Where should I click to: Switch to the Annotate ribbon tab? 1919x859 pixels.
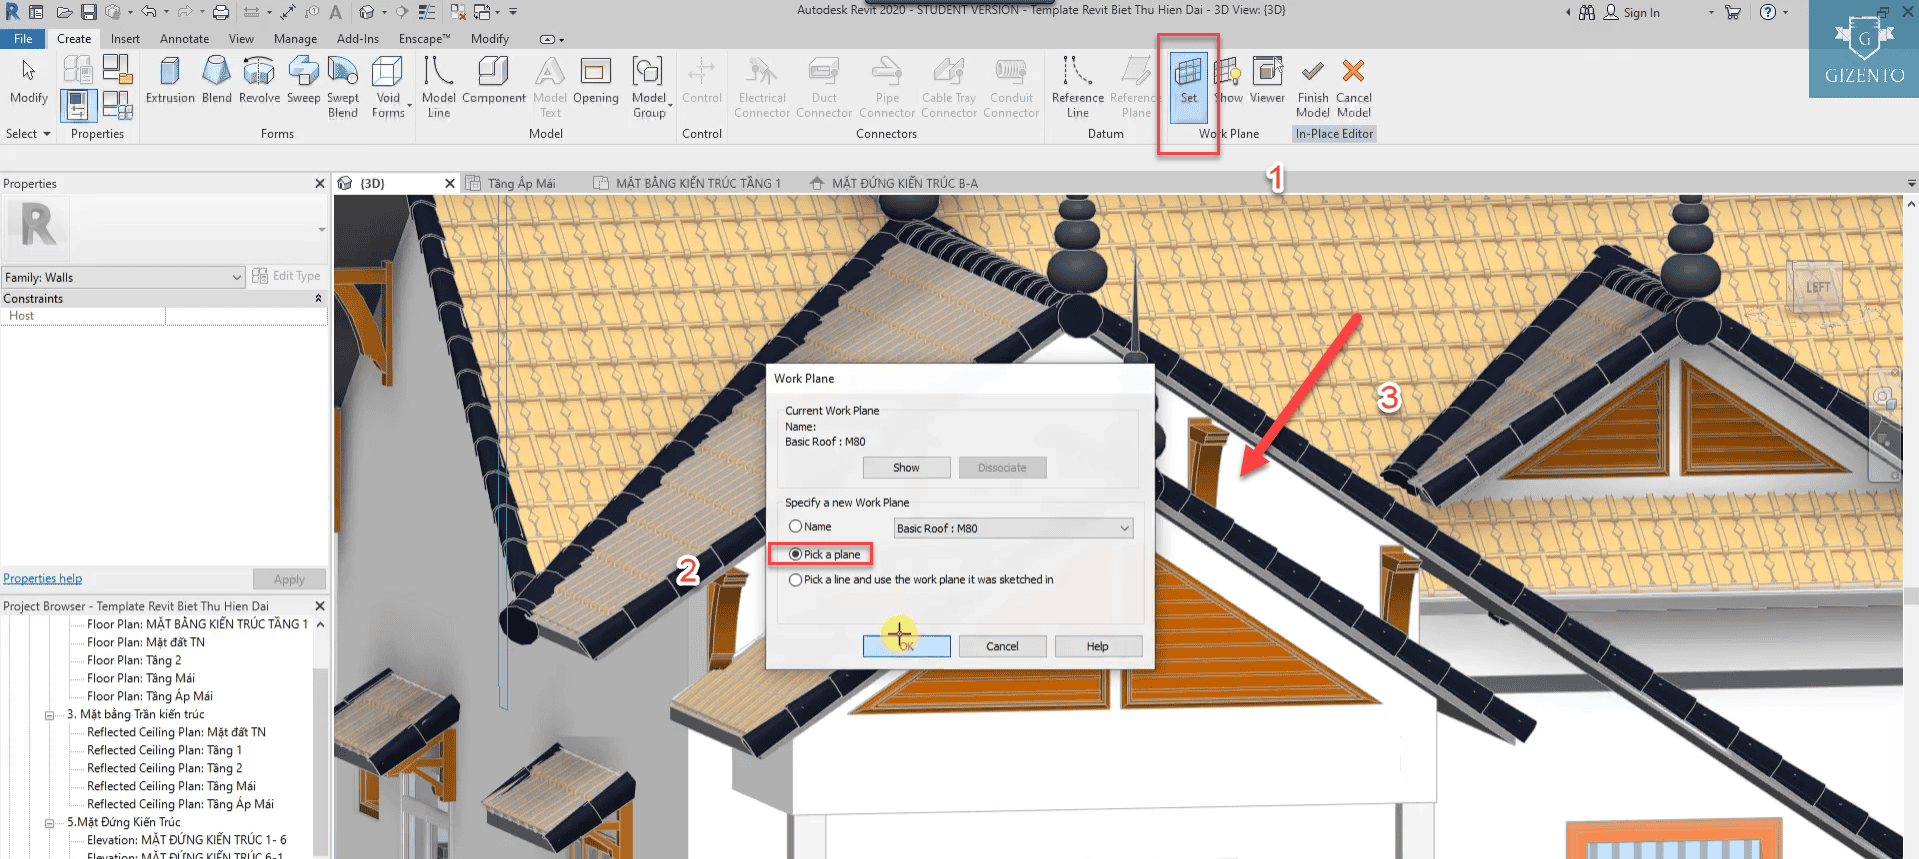pyautogui.click(x=184, y=39)
